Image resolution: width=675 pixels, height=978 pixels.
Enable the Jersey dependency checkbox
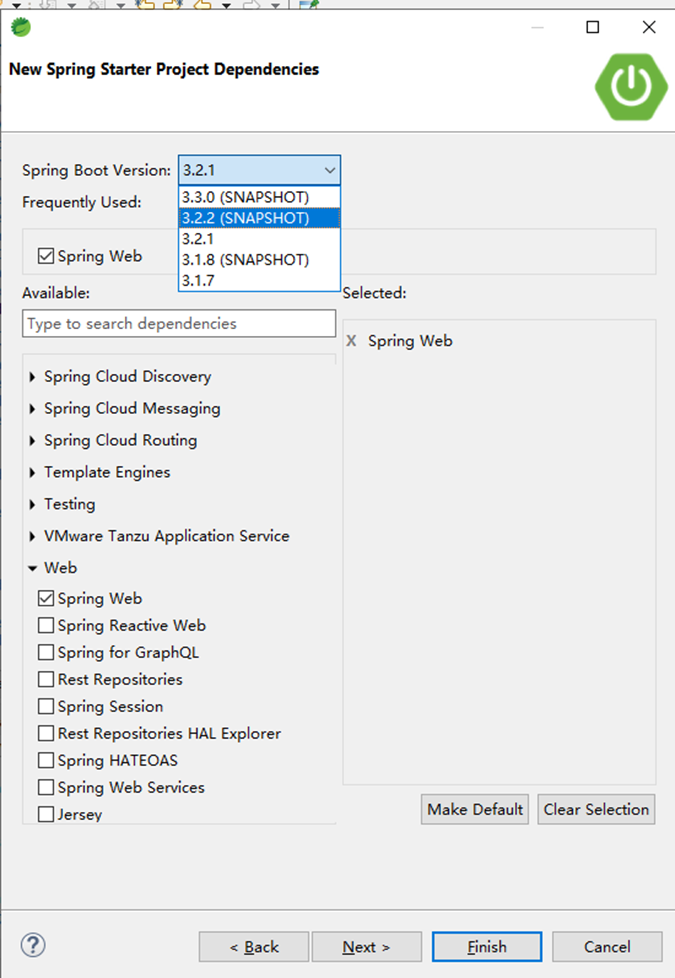pos(45,814)
